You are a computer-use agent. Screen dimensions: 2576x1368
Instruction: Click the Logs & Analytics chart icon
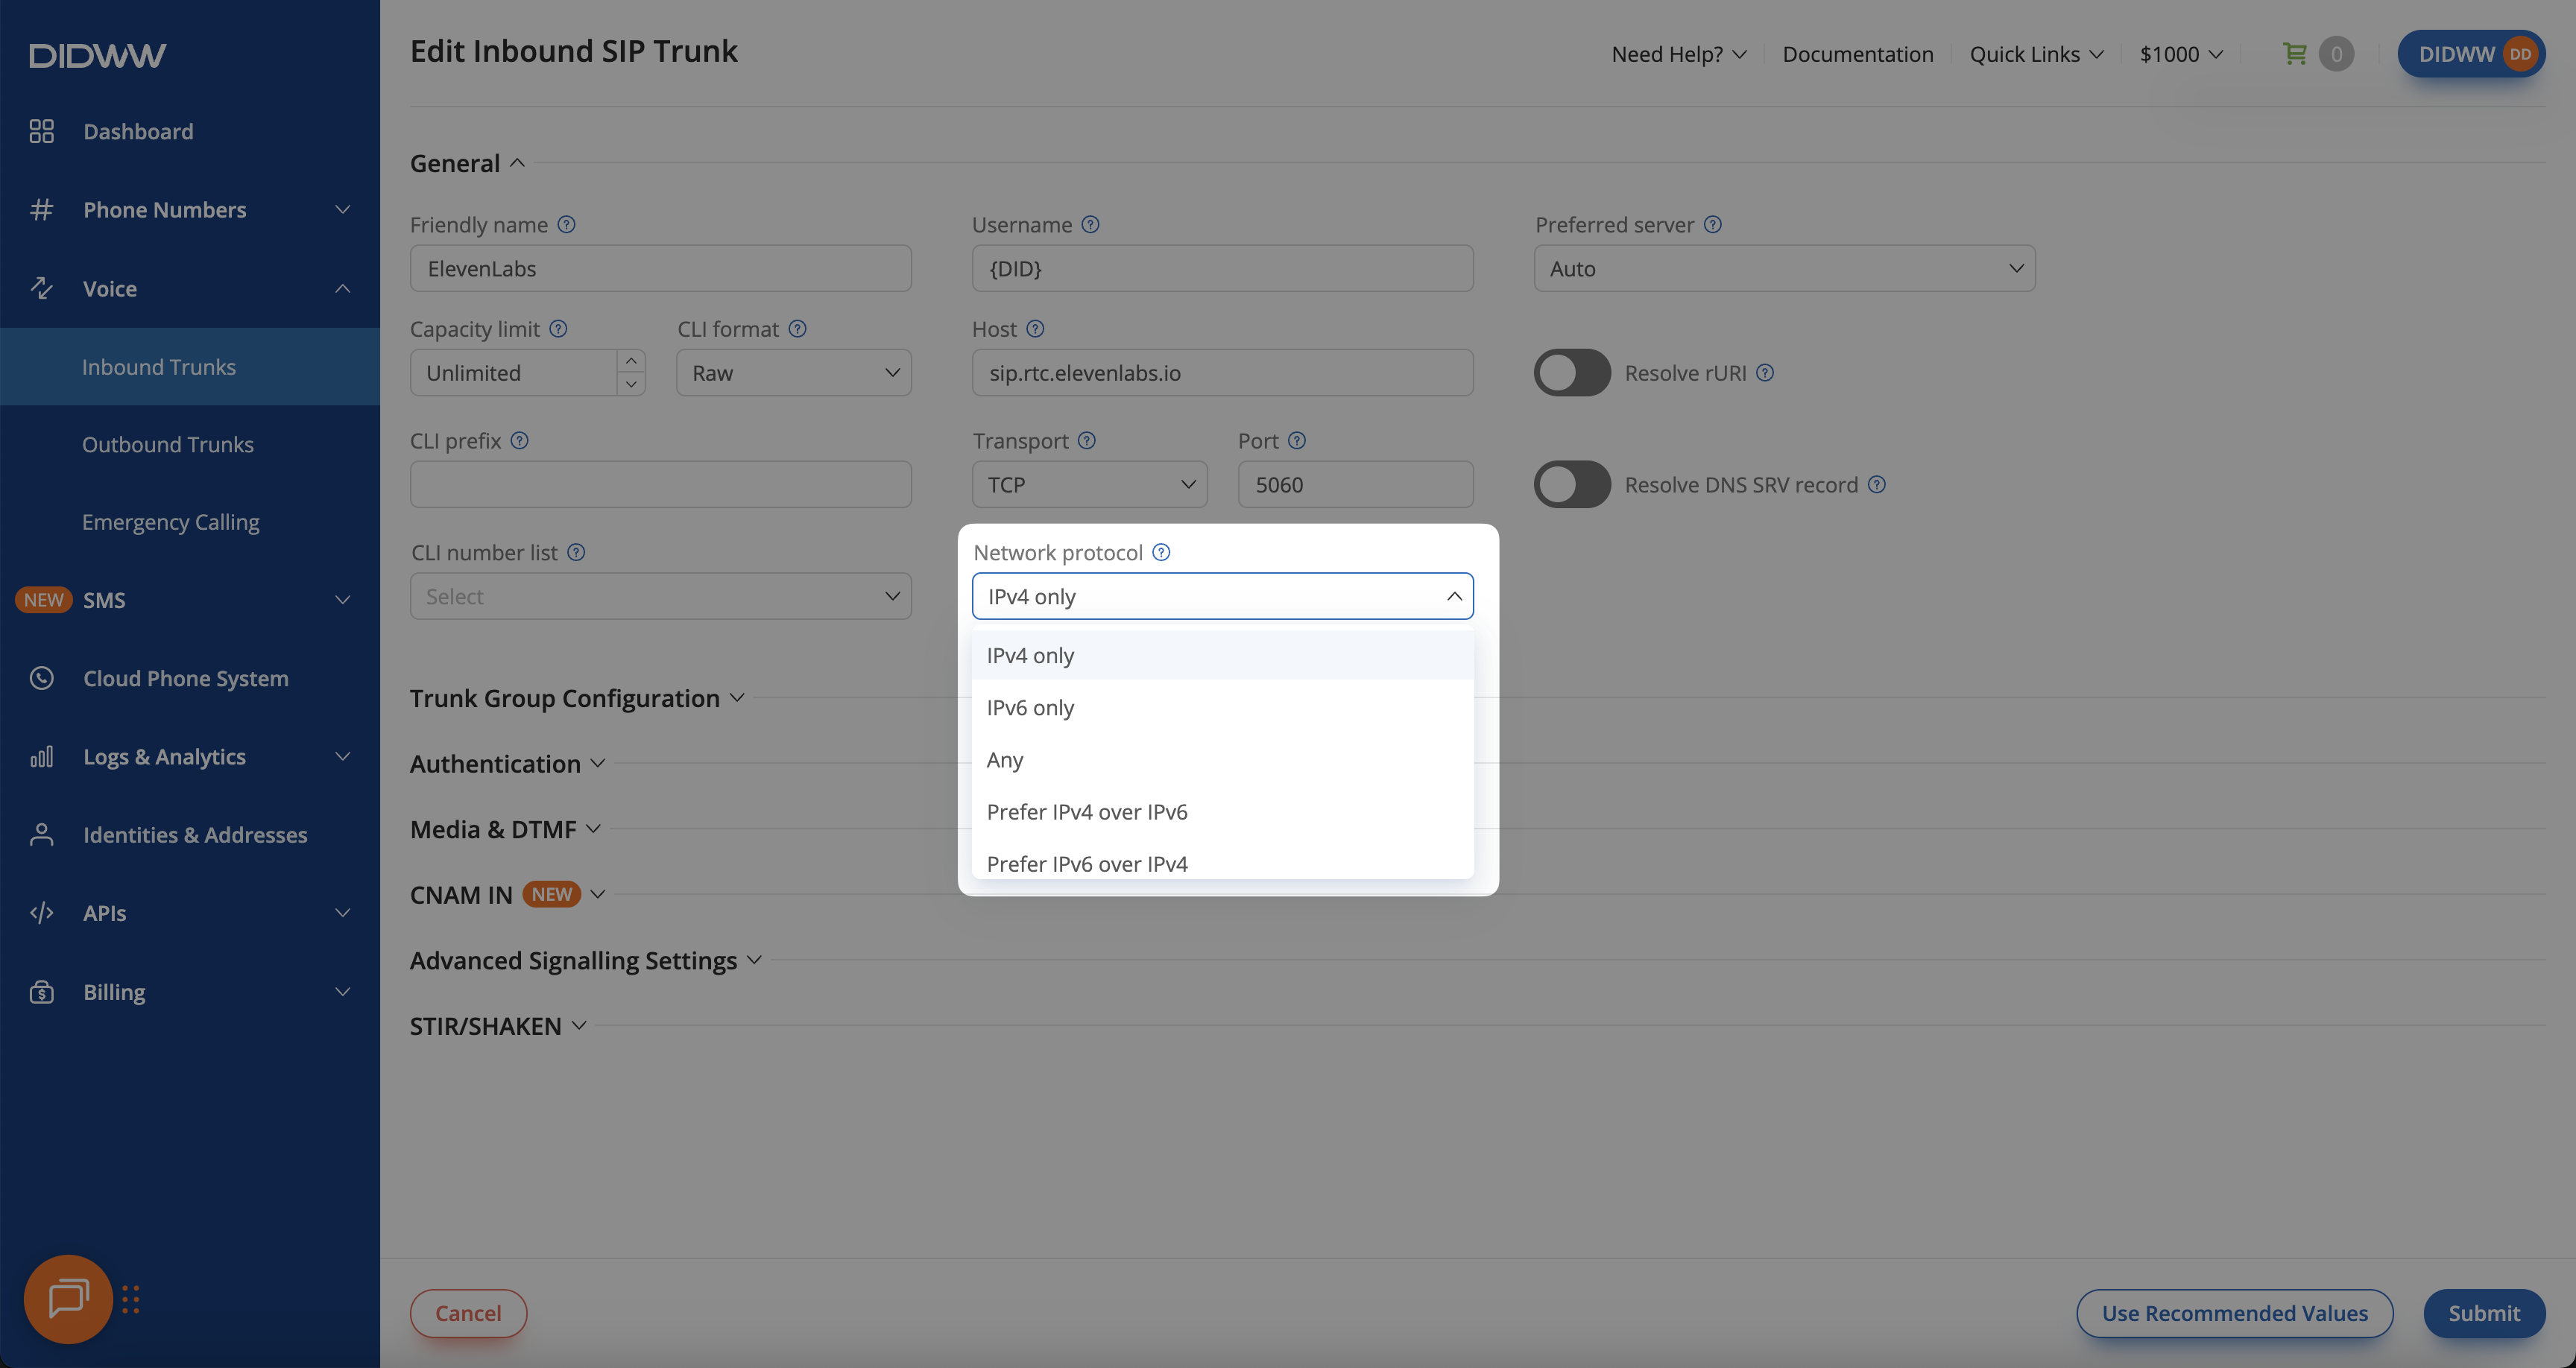tap(41, 756)
